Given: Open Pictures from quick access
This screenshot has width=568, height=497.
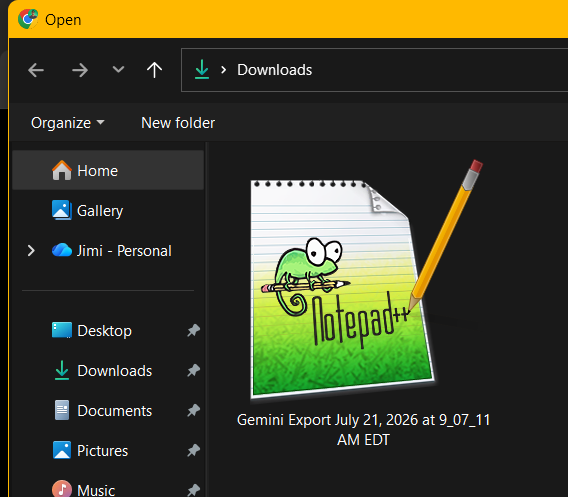Looking at the screenshot, I should pos(103,451).
